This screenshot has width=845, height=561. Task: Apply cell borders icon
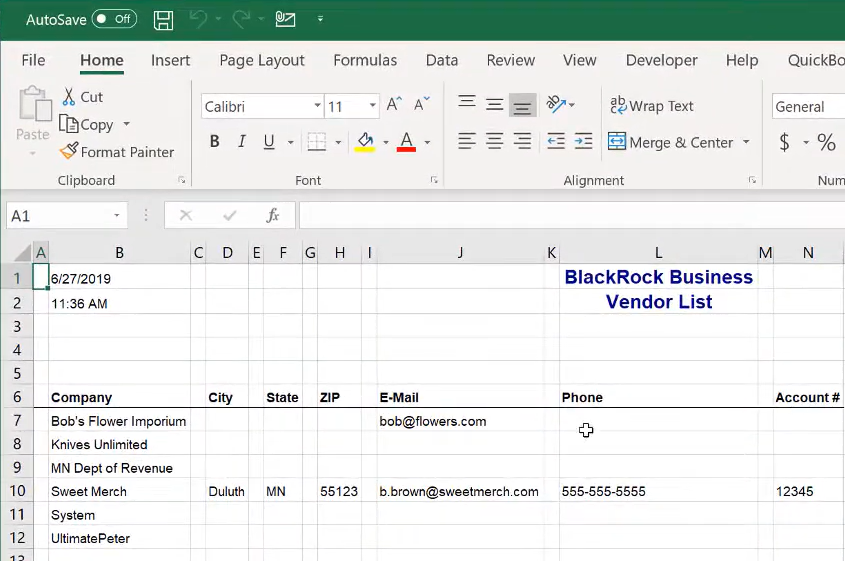coord(317,142)
